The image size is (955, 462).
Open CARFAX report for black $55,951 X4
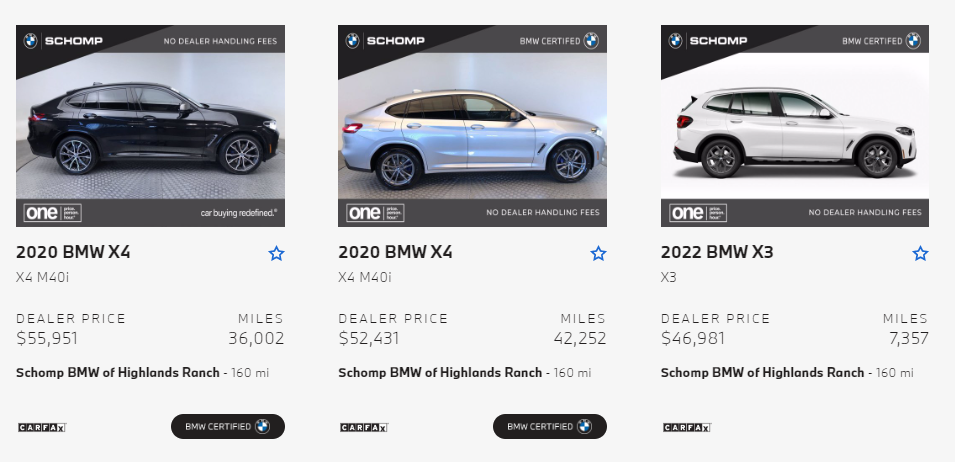(x=41, y=427)
